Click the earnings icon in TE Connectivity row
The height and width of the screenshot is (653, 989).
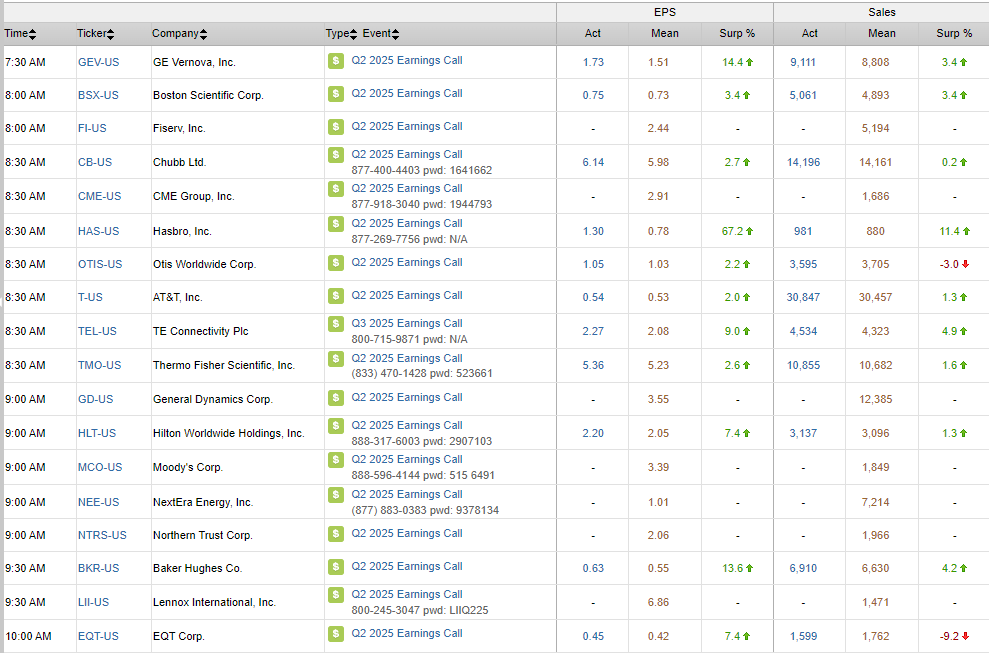tap(336, 324)
